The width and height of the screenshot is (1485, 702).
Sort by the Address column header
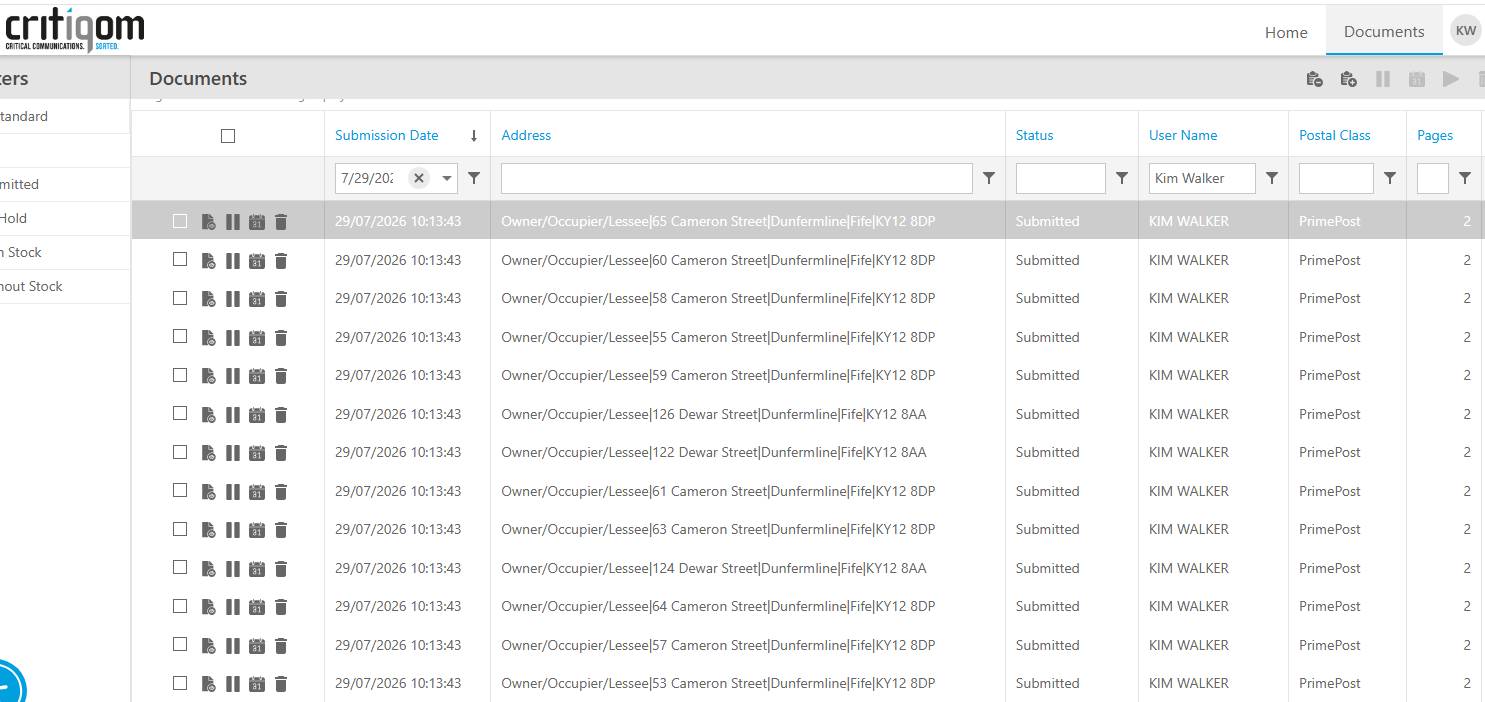point(526,135)
